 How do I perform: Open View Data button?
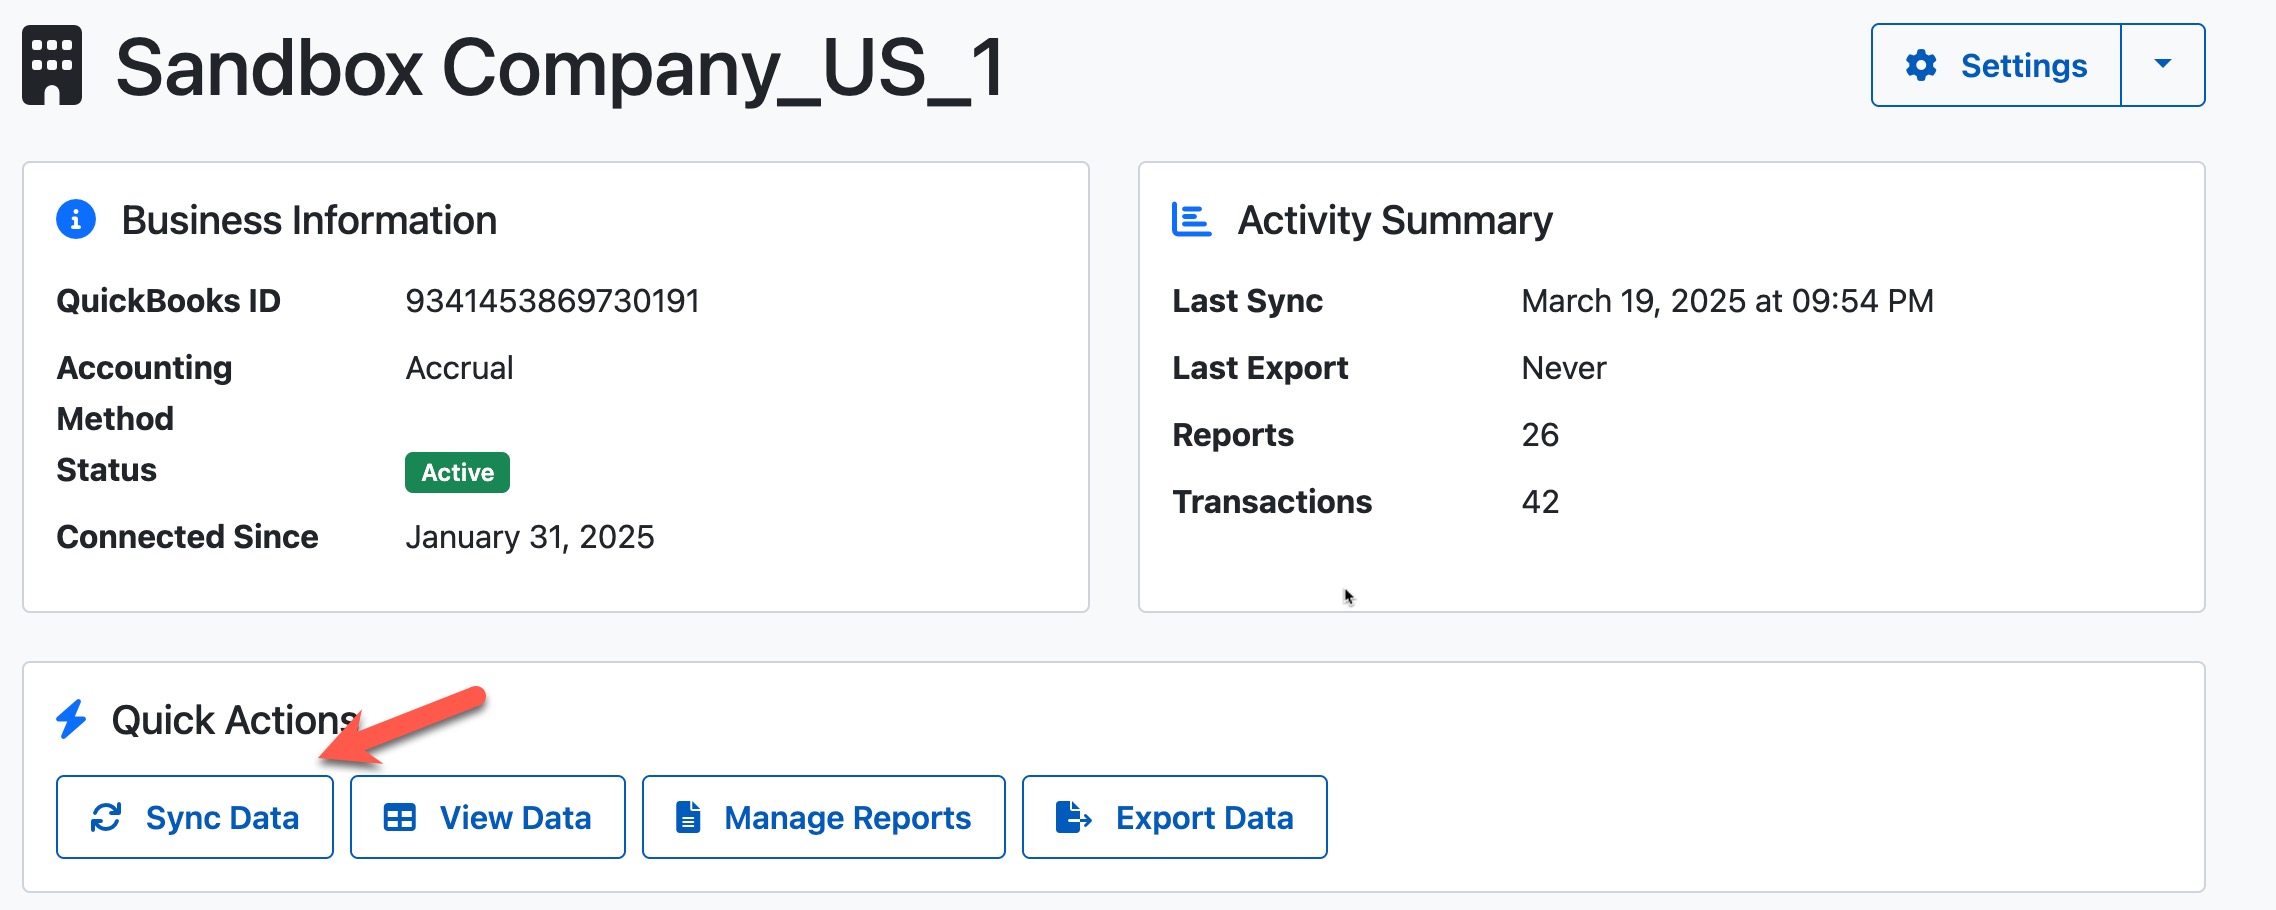coord(488,817)
